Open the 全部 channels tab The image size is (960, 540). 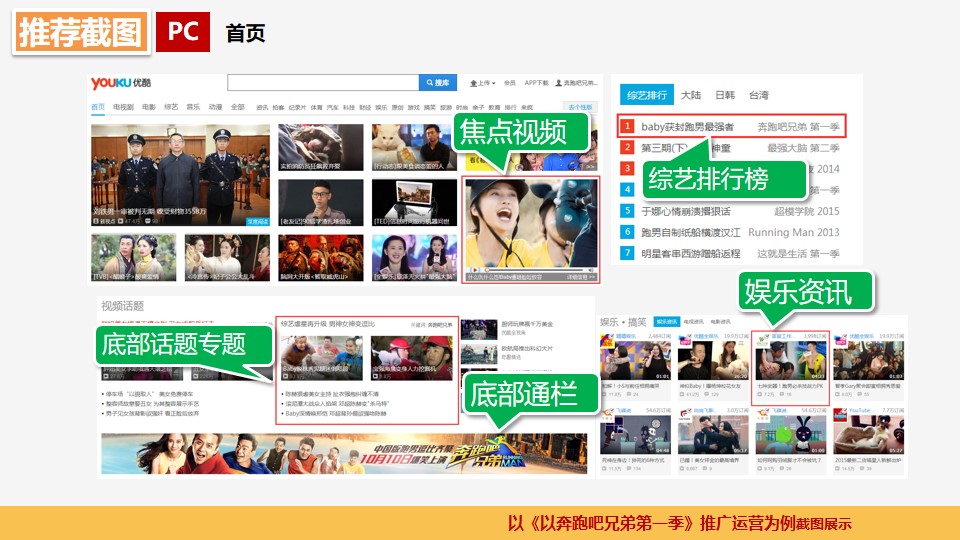(238, 107)
